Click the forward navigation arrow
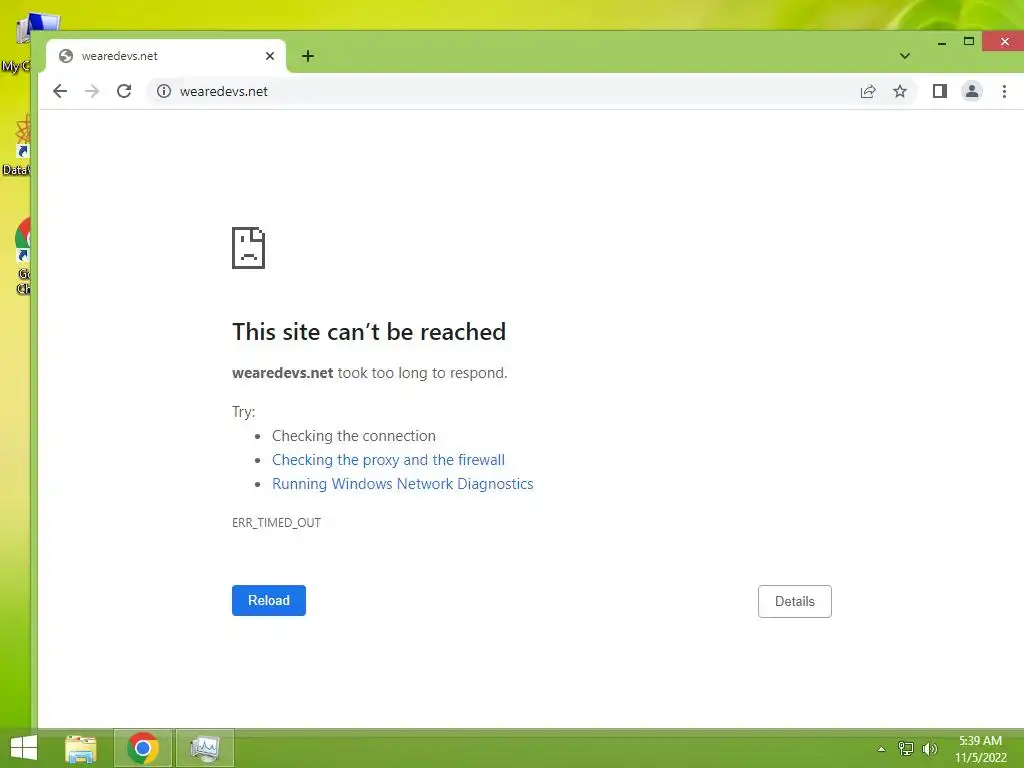The width and height of the screenshot is (1024, 768). (x=92, y=91)
